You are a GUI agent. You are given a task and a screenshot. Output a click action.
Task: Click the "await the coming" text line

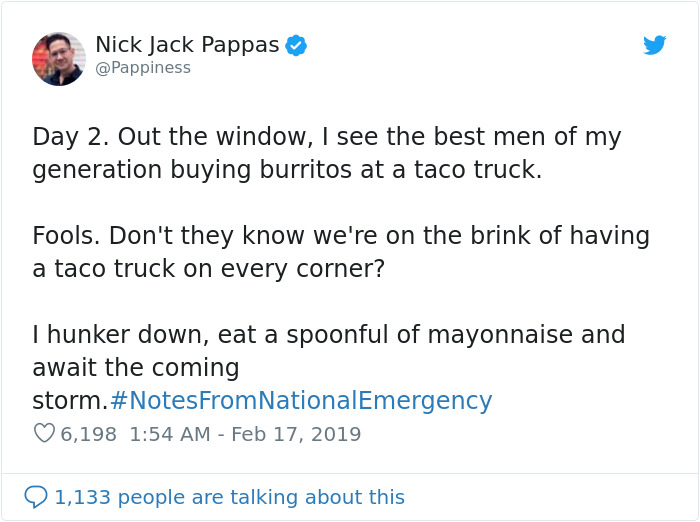[x=135, y=367]
